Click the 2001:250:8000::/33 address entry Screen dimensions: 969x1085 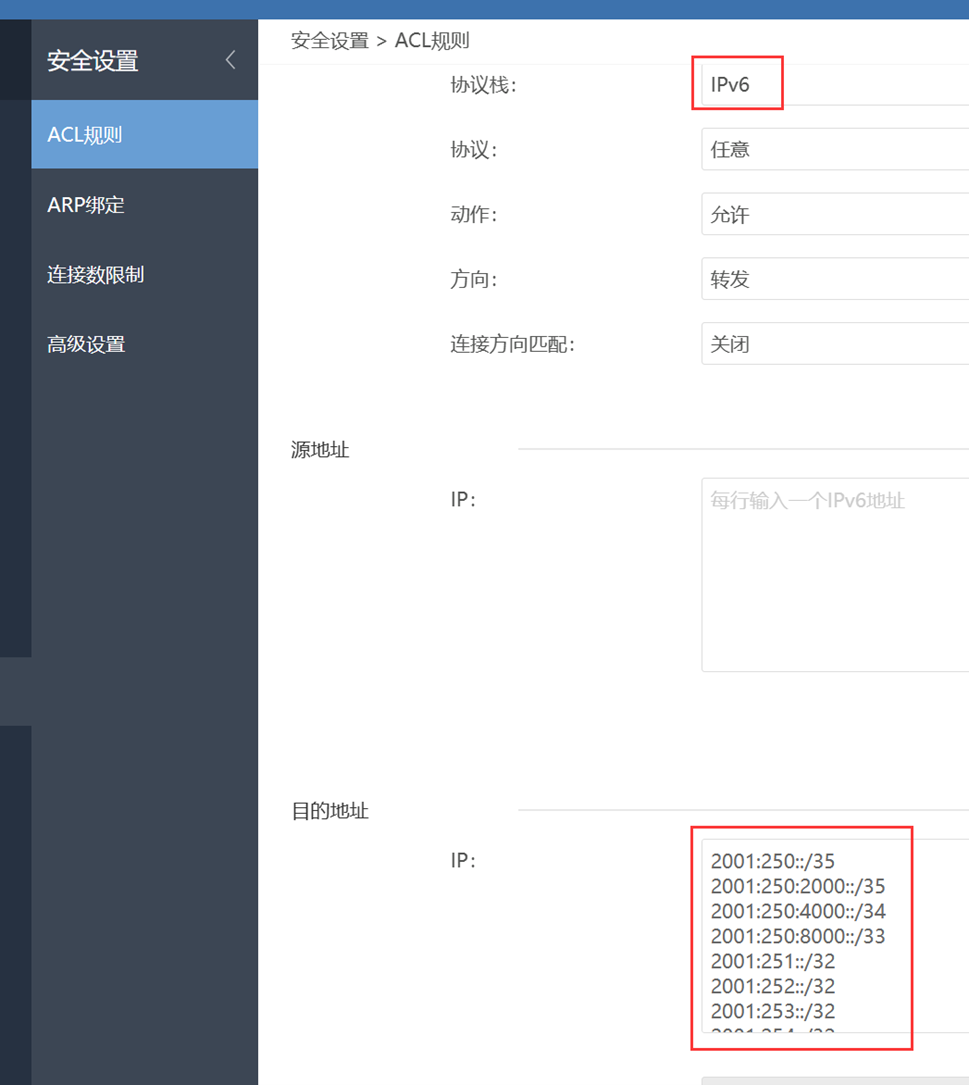click(797, 936)
